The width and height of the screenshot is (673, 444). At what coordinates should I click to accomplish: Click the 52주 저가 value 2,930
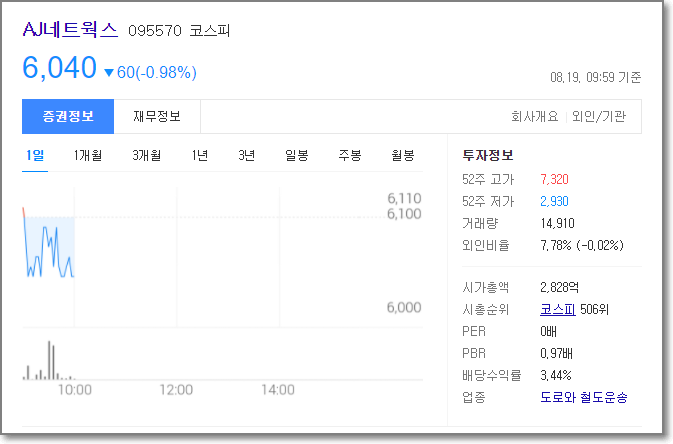point(554,201)
